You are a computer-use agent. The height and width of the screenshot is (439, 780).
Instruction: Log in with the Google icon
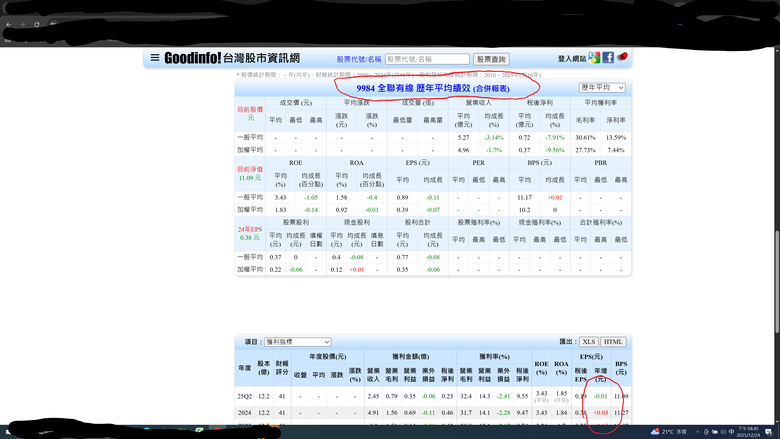tap(594, 58)
